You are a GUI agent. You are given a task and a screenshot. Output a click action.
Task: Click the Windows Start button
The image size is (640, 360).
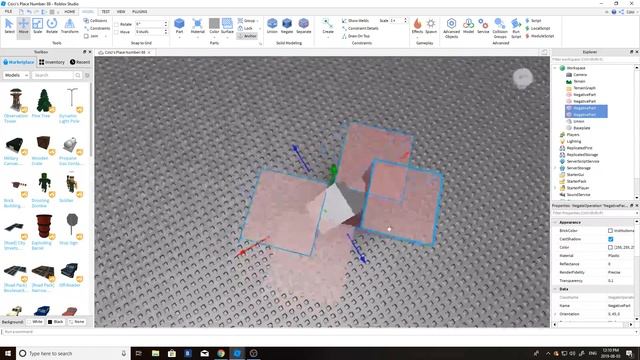[x=8, y=353]
